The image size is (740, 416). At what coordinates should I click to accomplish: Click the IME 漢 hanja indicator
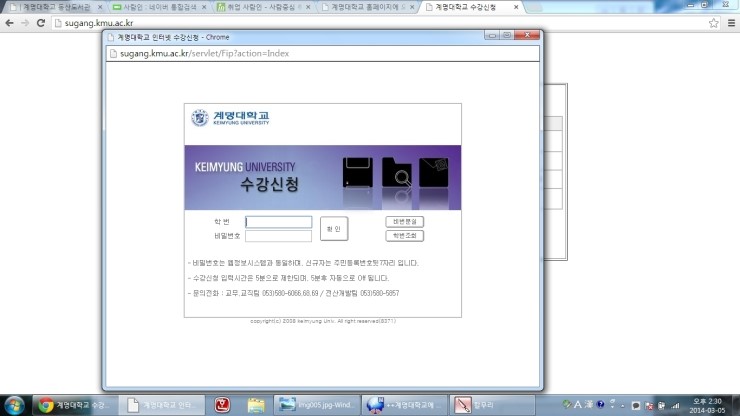[589, 405]
